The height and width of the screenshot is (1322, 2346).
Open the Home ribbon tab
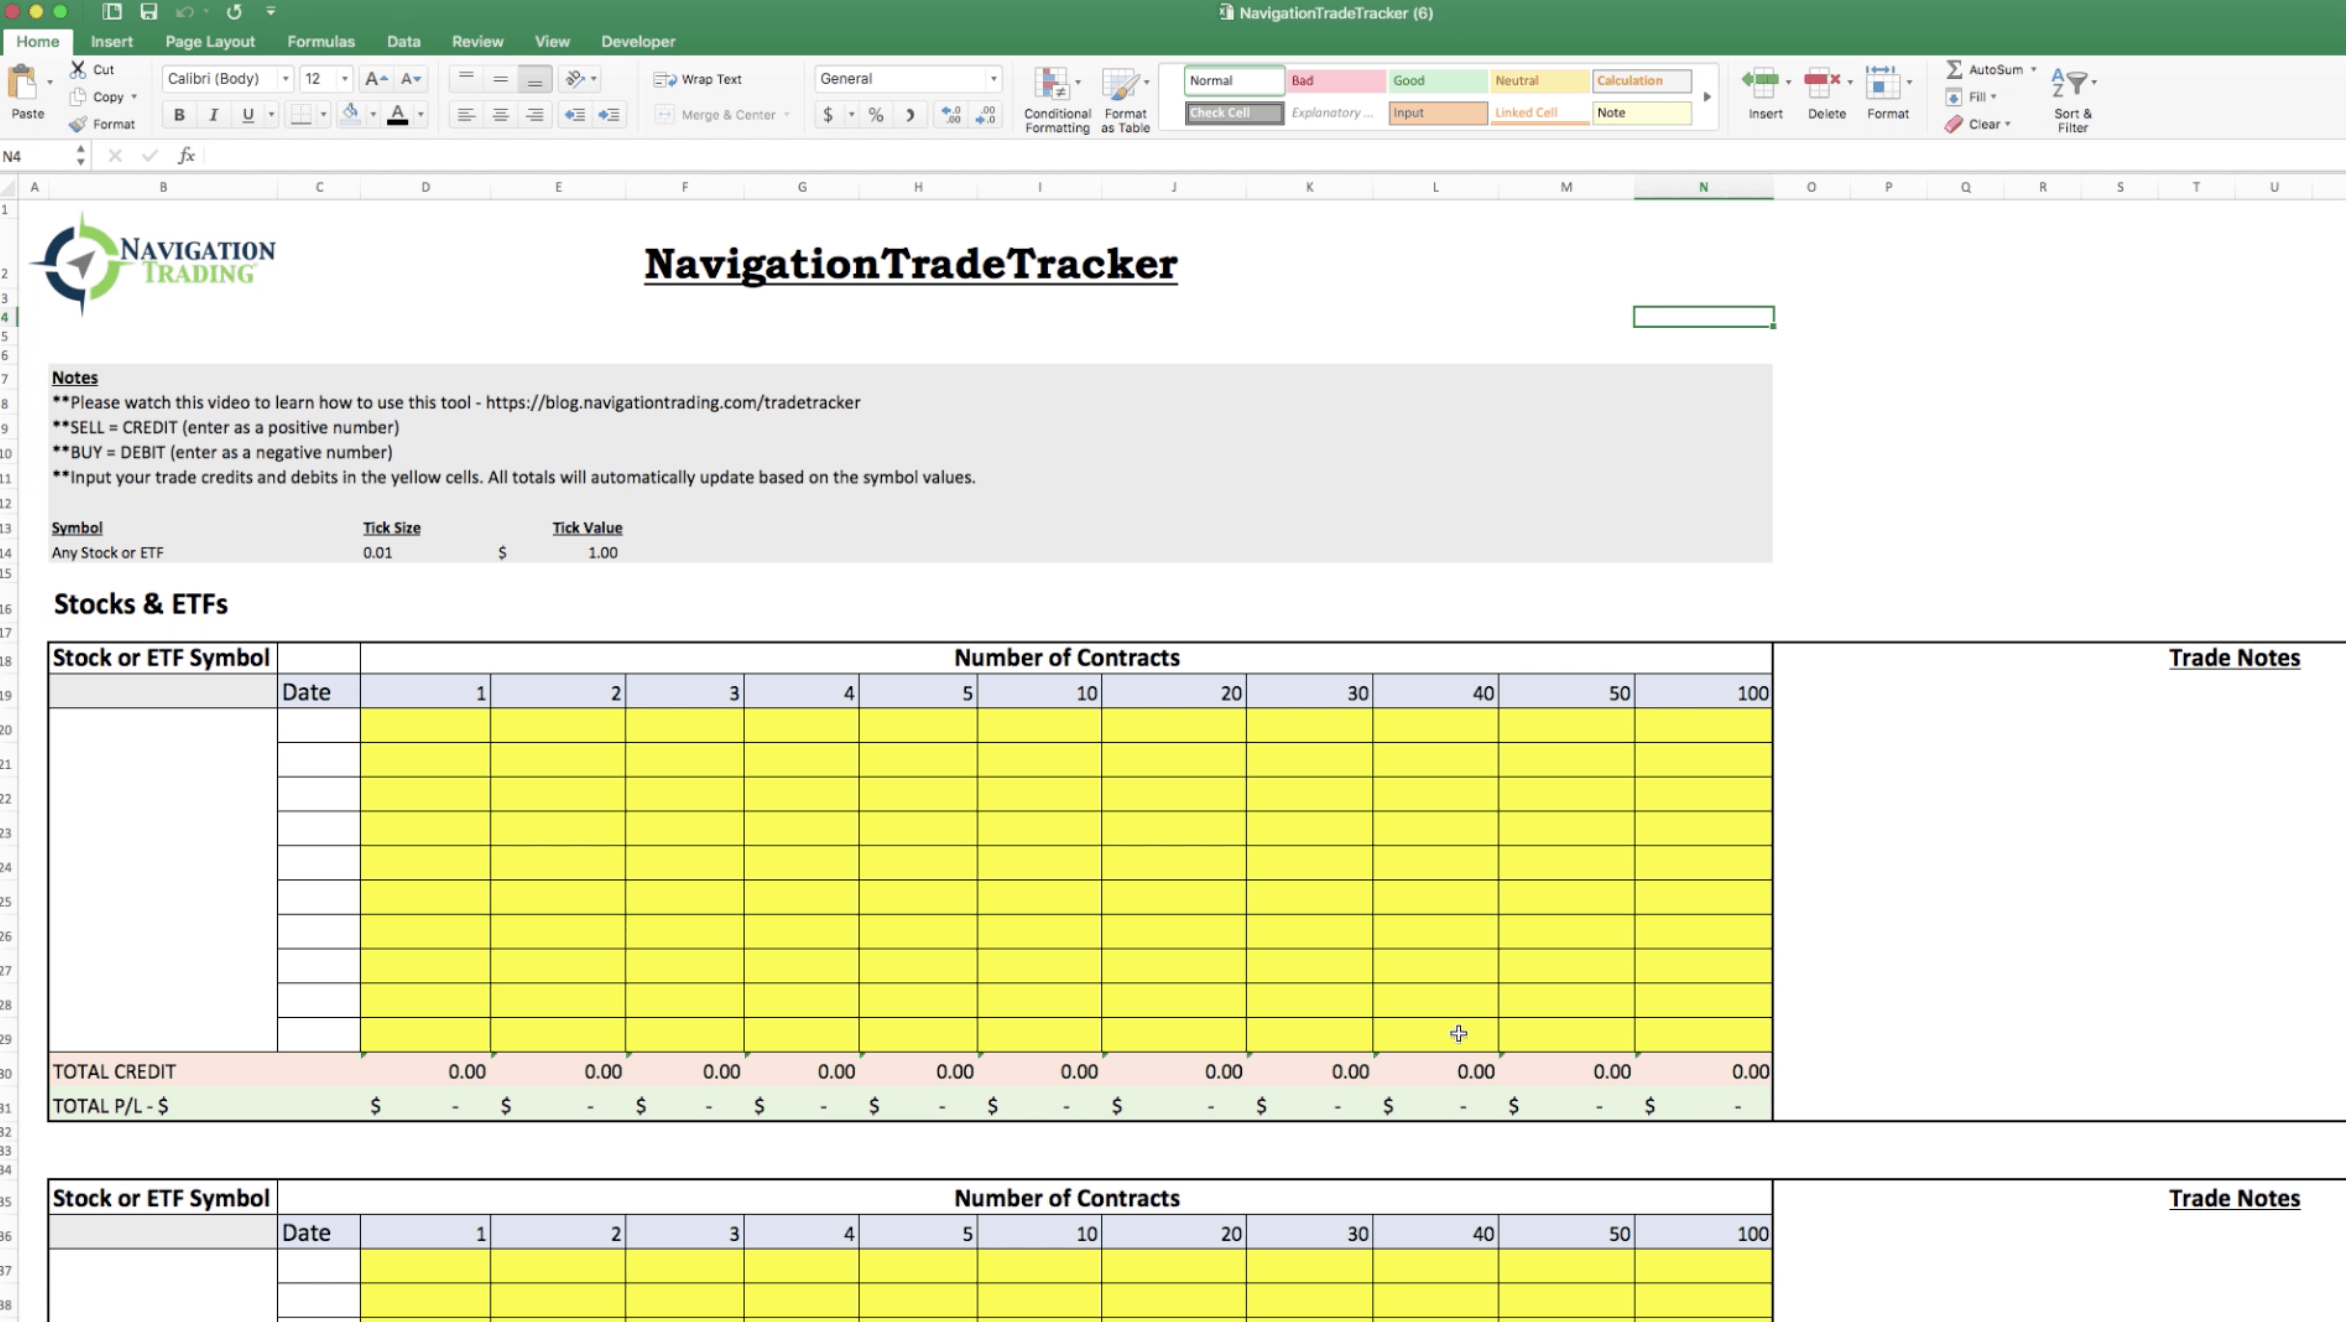[x=35, y=40]
